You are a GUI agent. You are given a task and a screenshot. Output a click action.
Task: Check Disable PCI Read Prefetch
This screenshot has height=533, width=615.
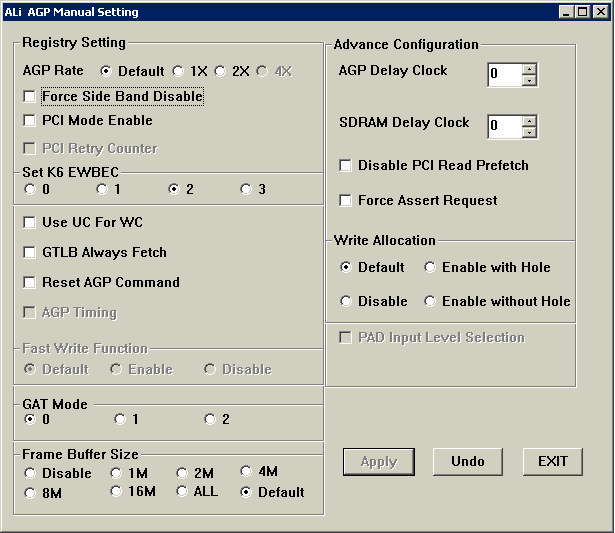pyautogui.click(x=345, y=166)
